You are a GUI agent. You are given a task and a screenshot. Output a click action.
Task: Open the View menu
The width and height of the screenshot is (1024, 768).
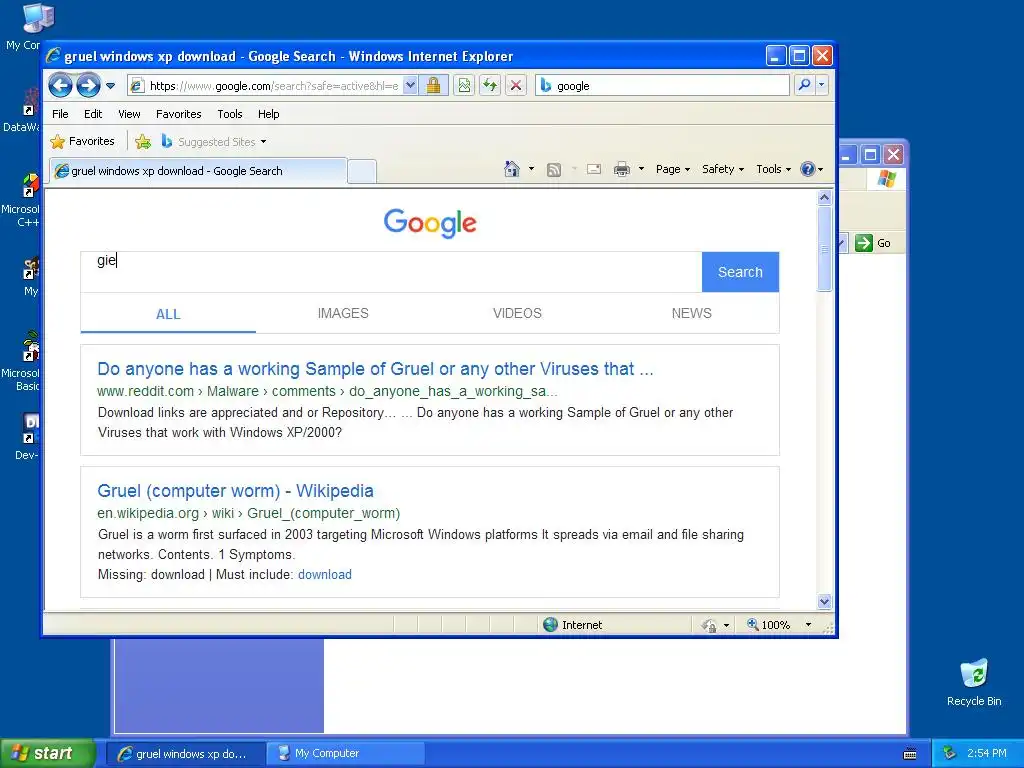pos(129,114)
